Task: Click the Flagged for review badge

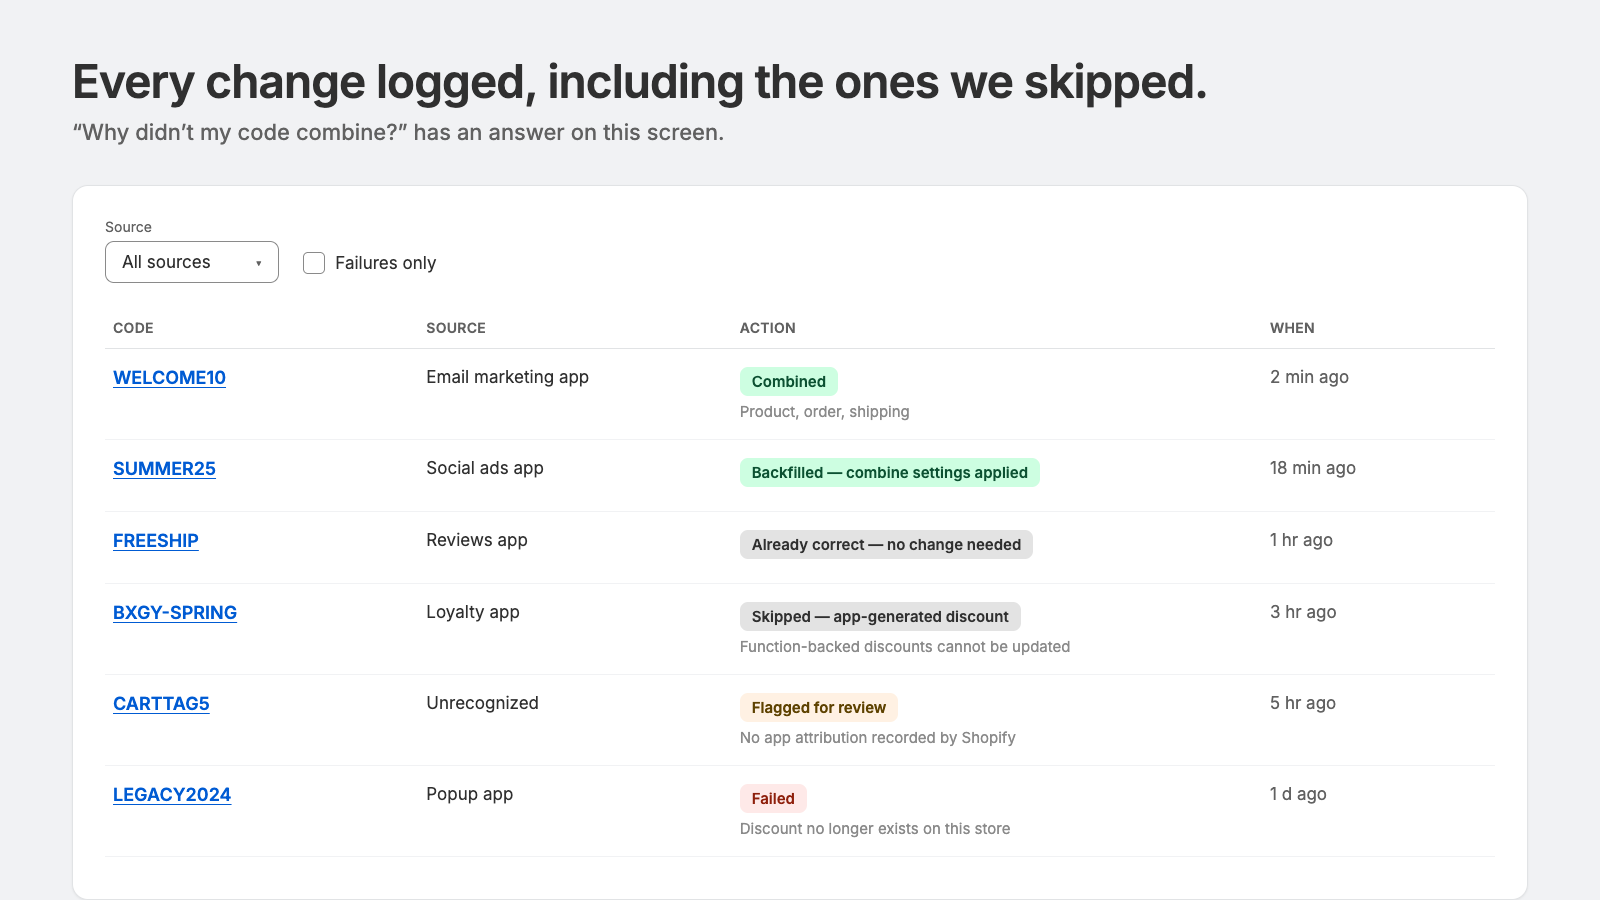Action: [818, 708]
